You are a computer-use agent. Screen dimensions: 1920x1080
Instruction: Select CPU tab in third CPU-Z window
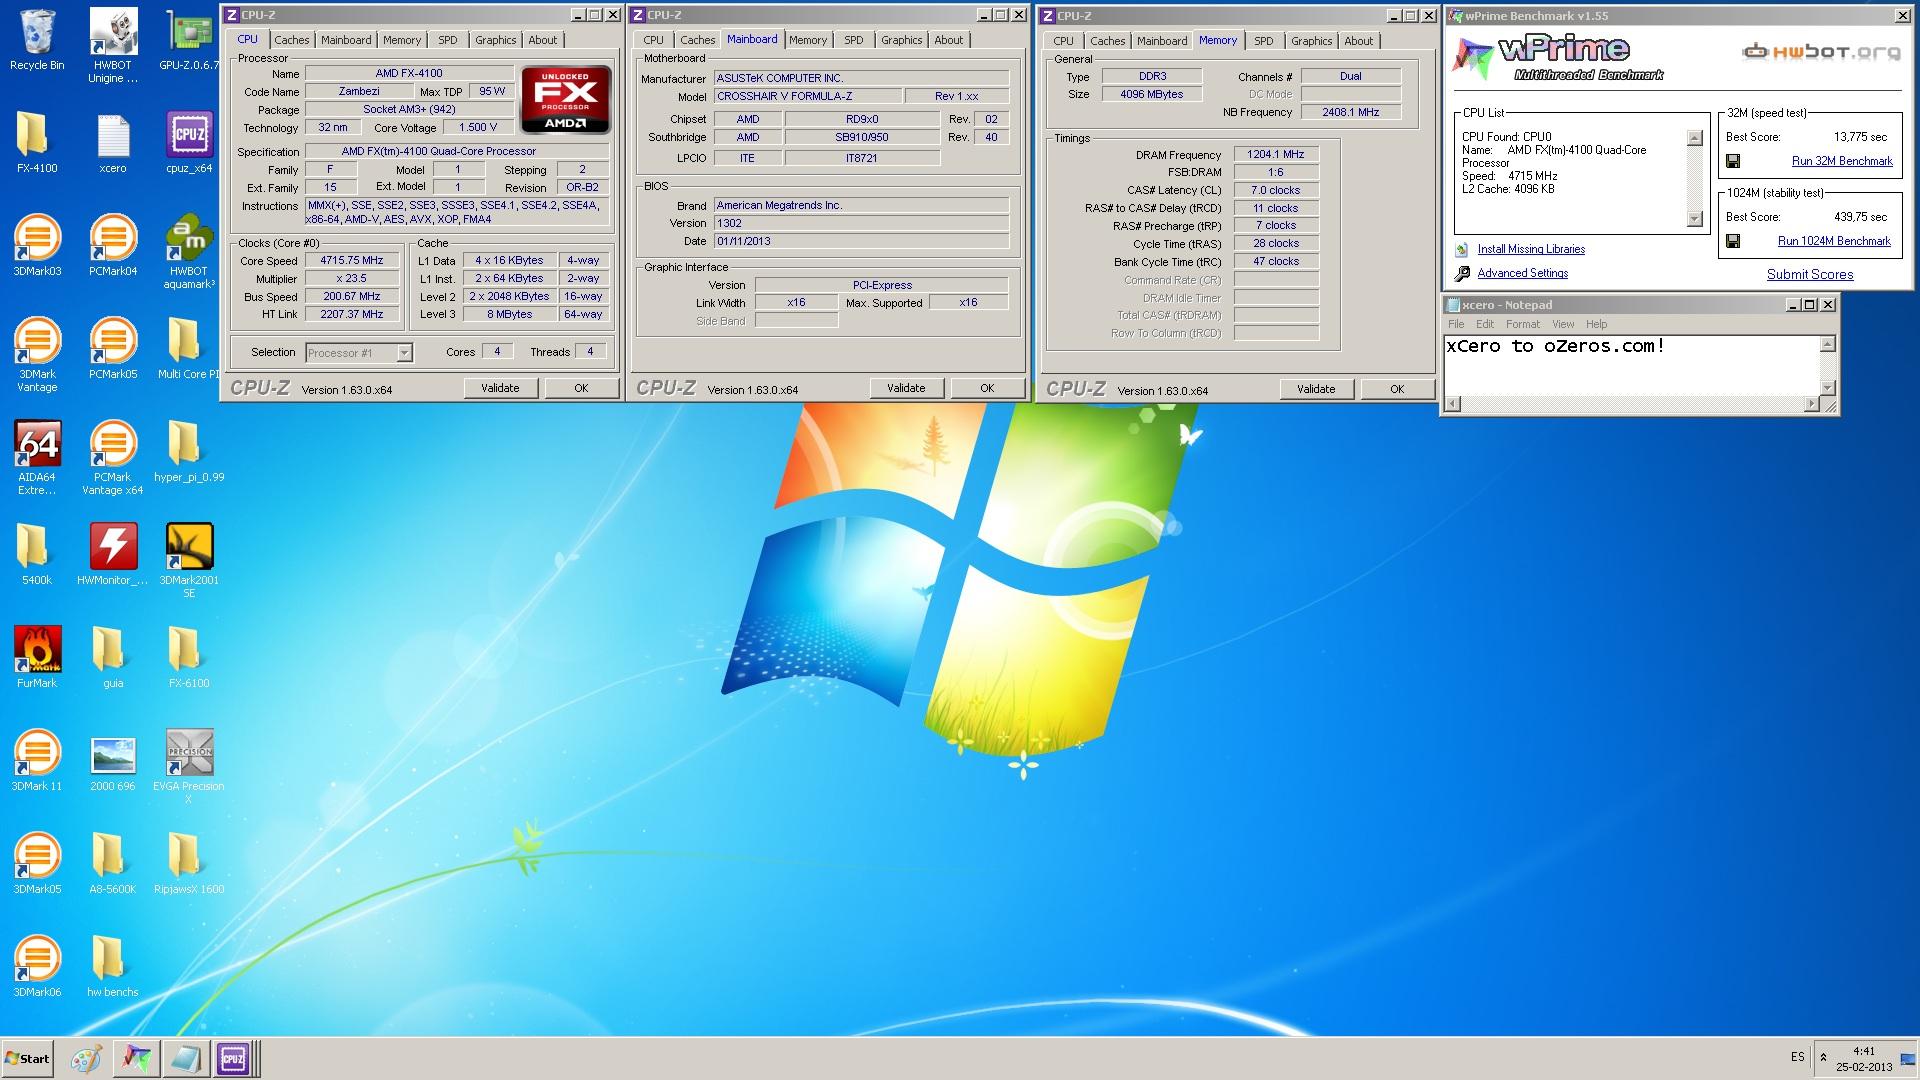click(1063, 41)
